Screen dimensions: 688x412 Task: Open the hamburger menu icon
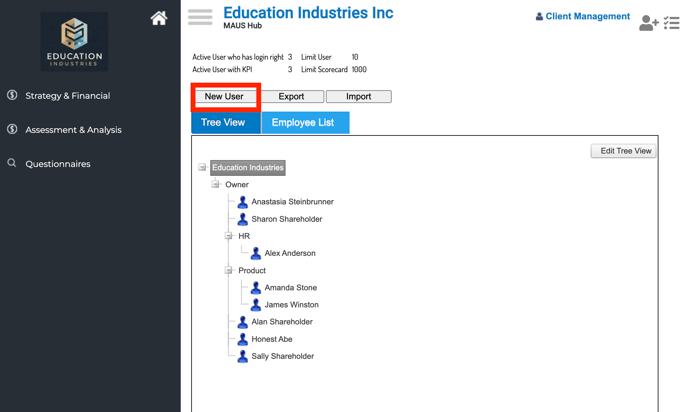point(200,17)
